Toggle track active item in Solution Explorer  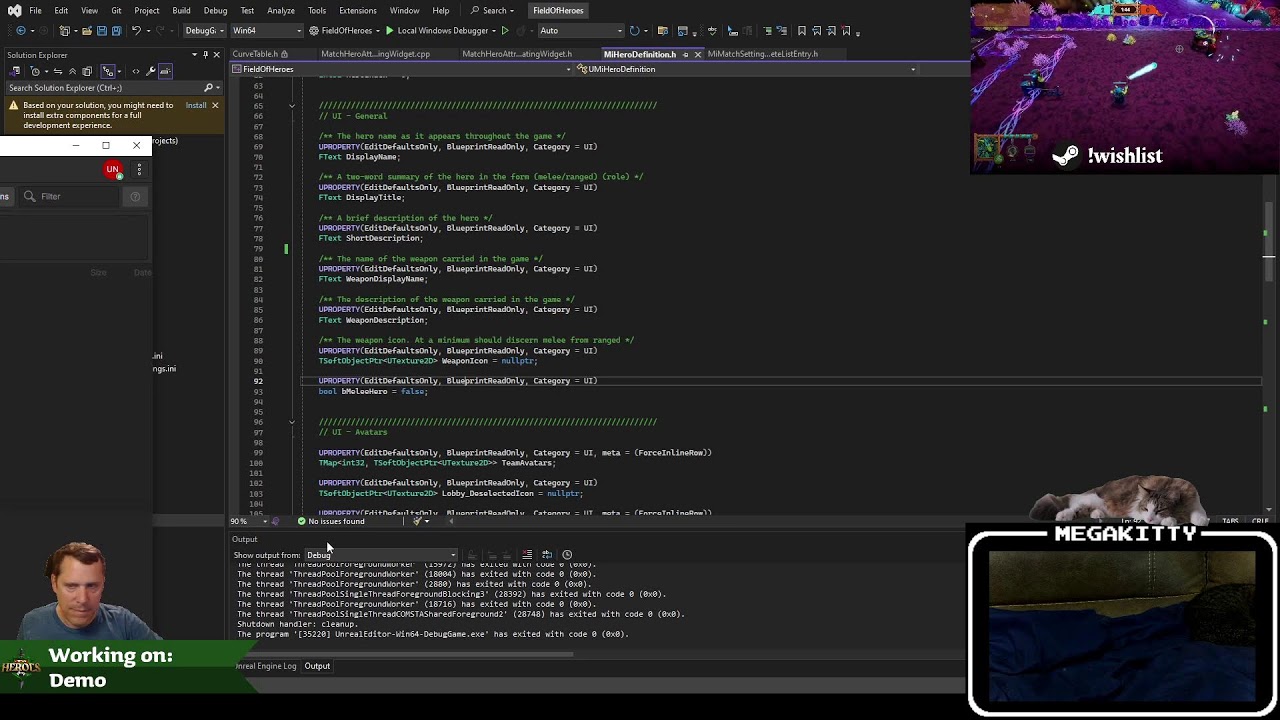click(x=108, y=71)
